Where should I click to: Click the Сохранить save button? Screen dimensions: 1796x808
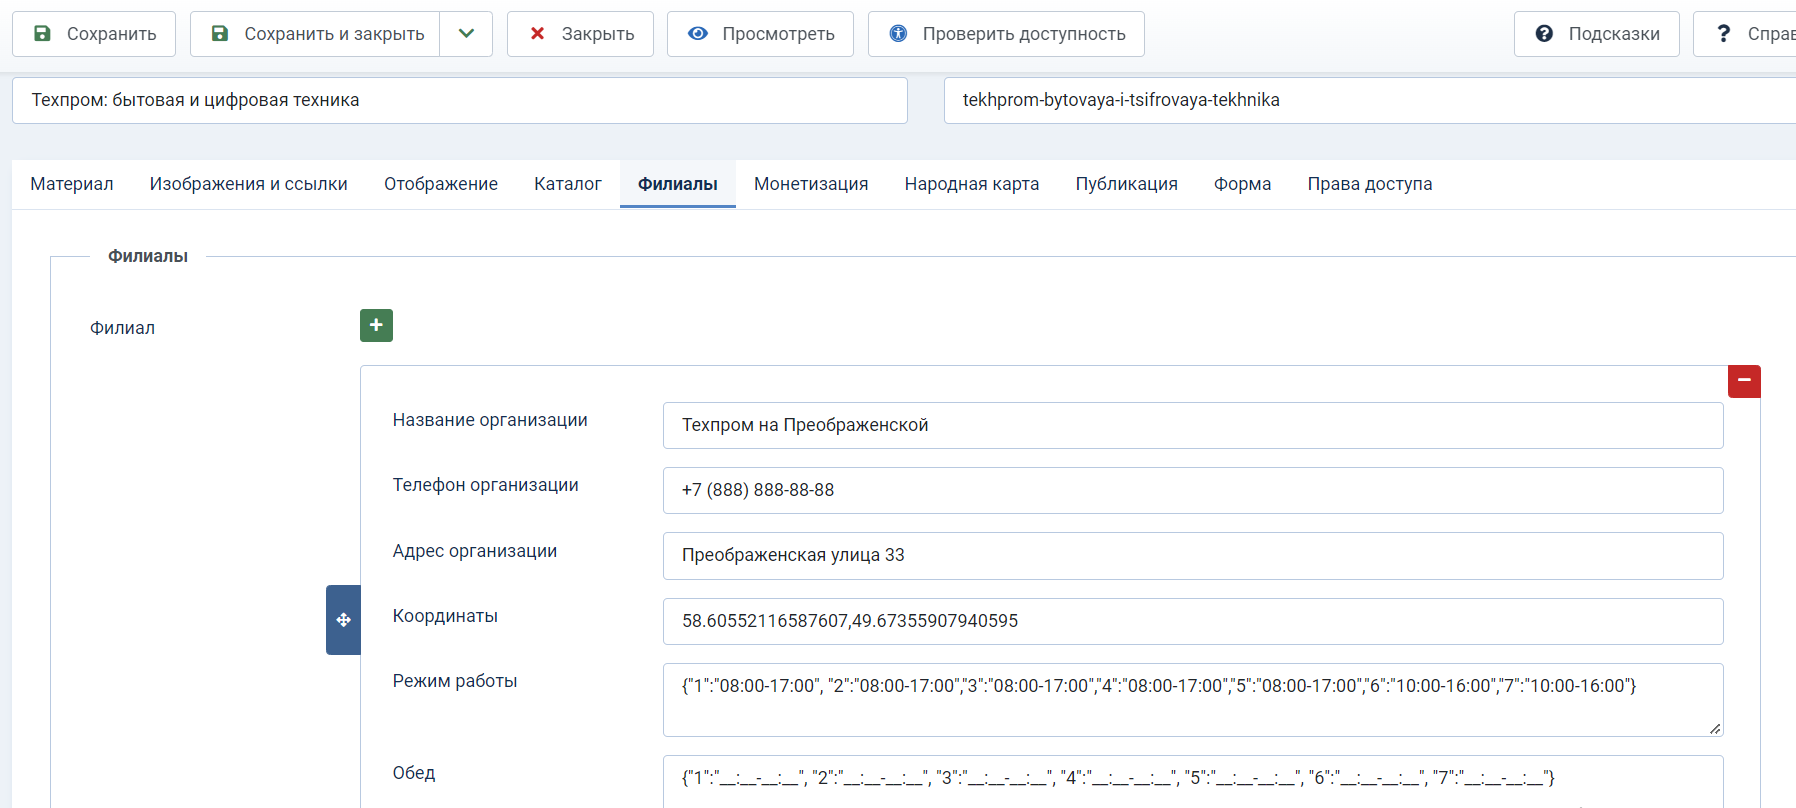[94, 34]
